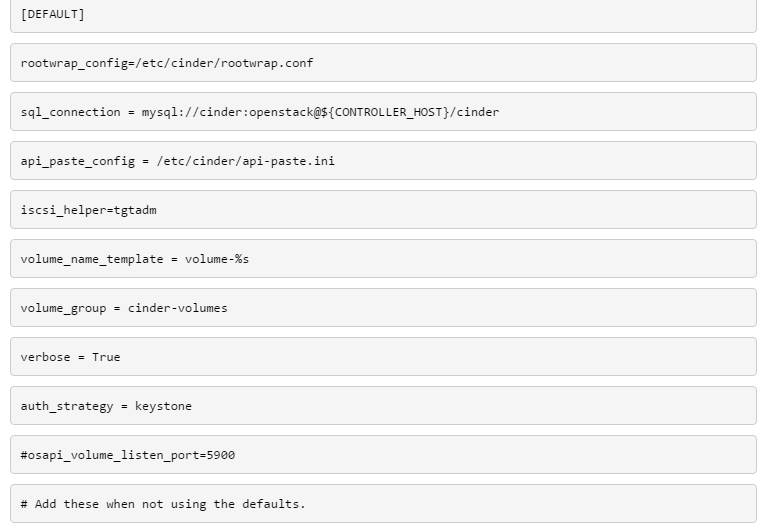Viewport: 761px width, 528px height.
Task: Click volume_group = cinder-volumes block
Action: [383, 308]
